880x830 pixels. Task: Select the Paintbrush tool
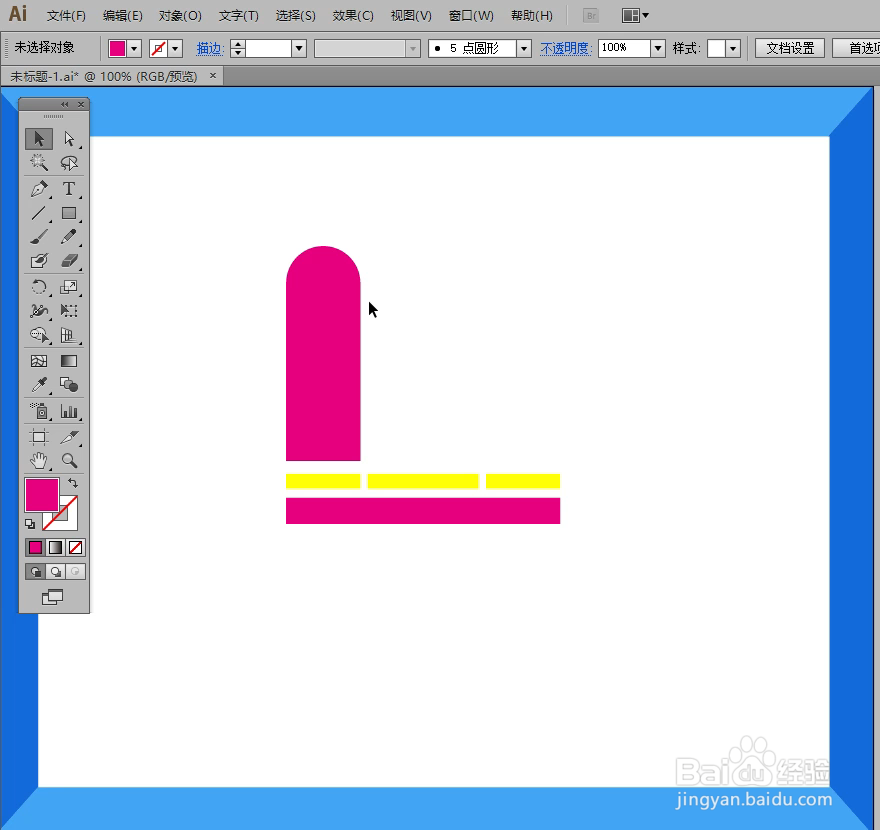coord(39,237)
